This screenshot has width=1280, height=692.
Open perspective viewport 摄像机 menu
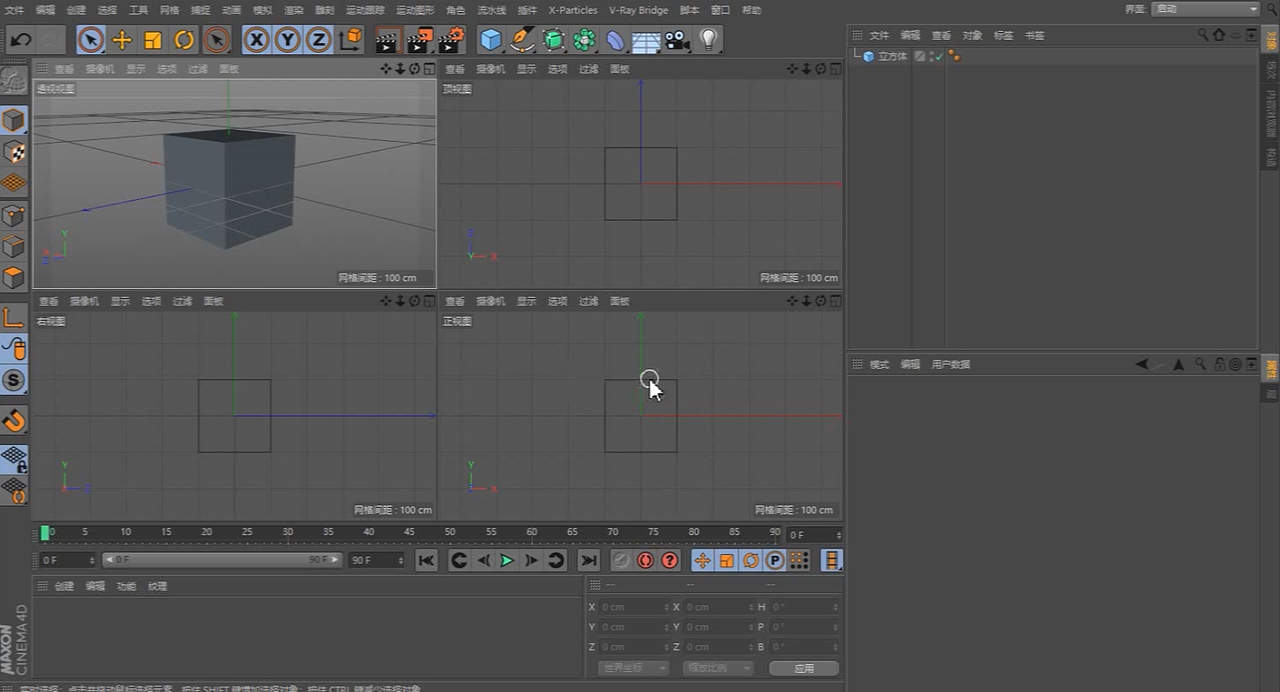[x=100, y=69]
